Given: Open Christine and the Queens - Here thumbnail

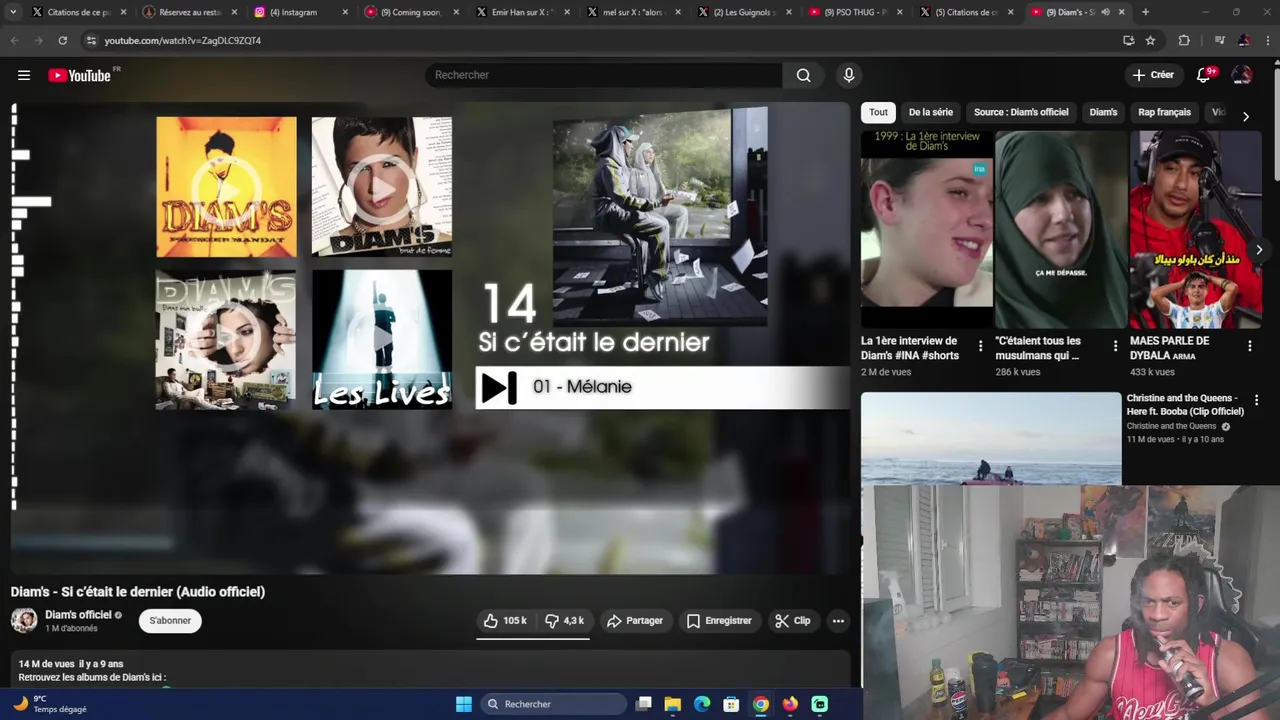Looking at the screenshot, I should click(x=991, y=438).
